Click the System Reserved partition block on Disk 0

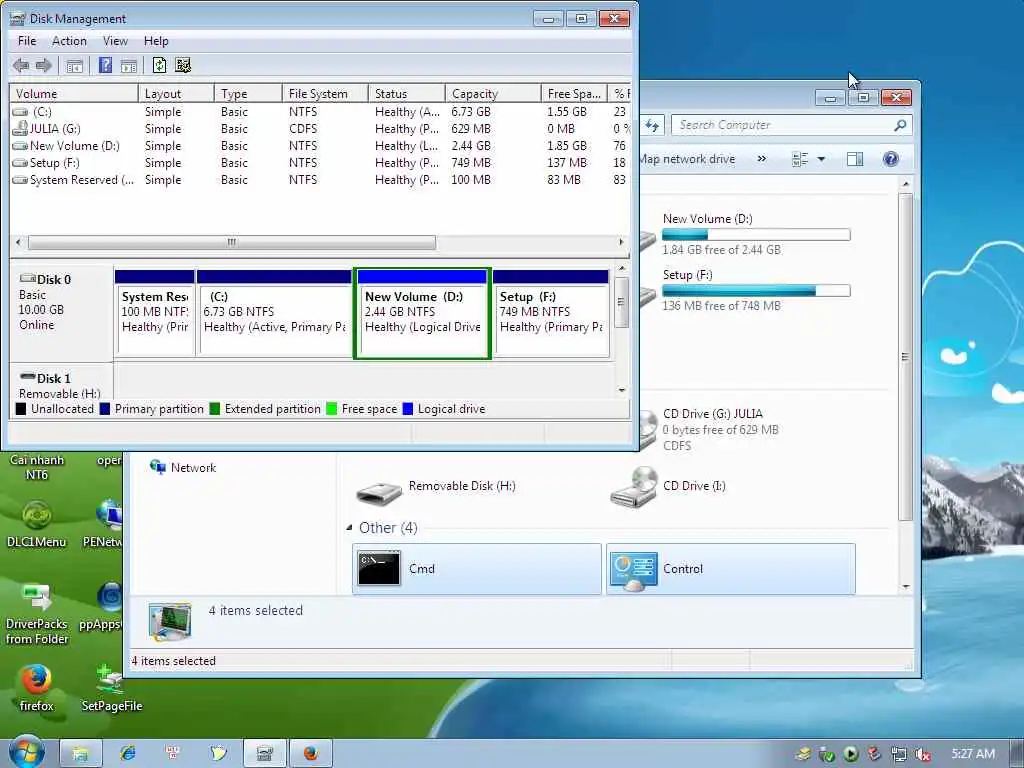[155, 313]
